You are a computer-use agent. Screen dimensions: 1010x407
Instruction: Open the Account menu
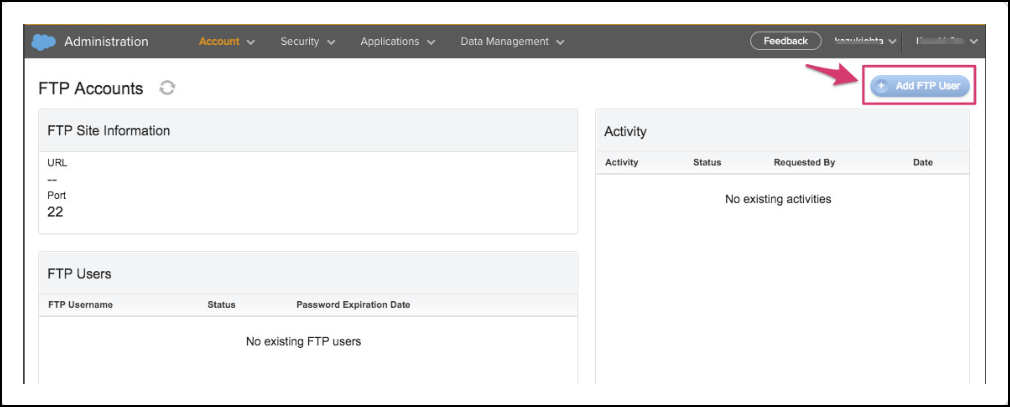(x=227, y=42)
